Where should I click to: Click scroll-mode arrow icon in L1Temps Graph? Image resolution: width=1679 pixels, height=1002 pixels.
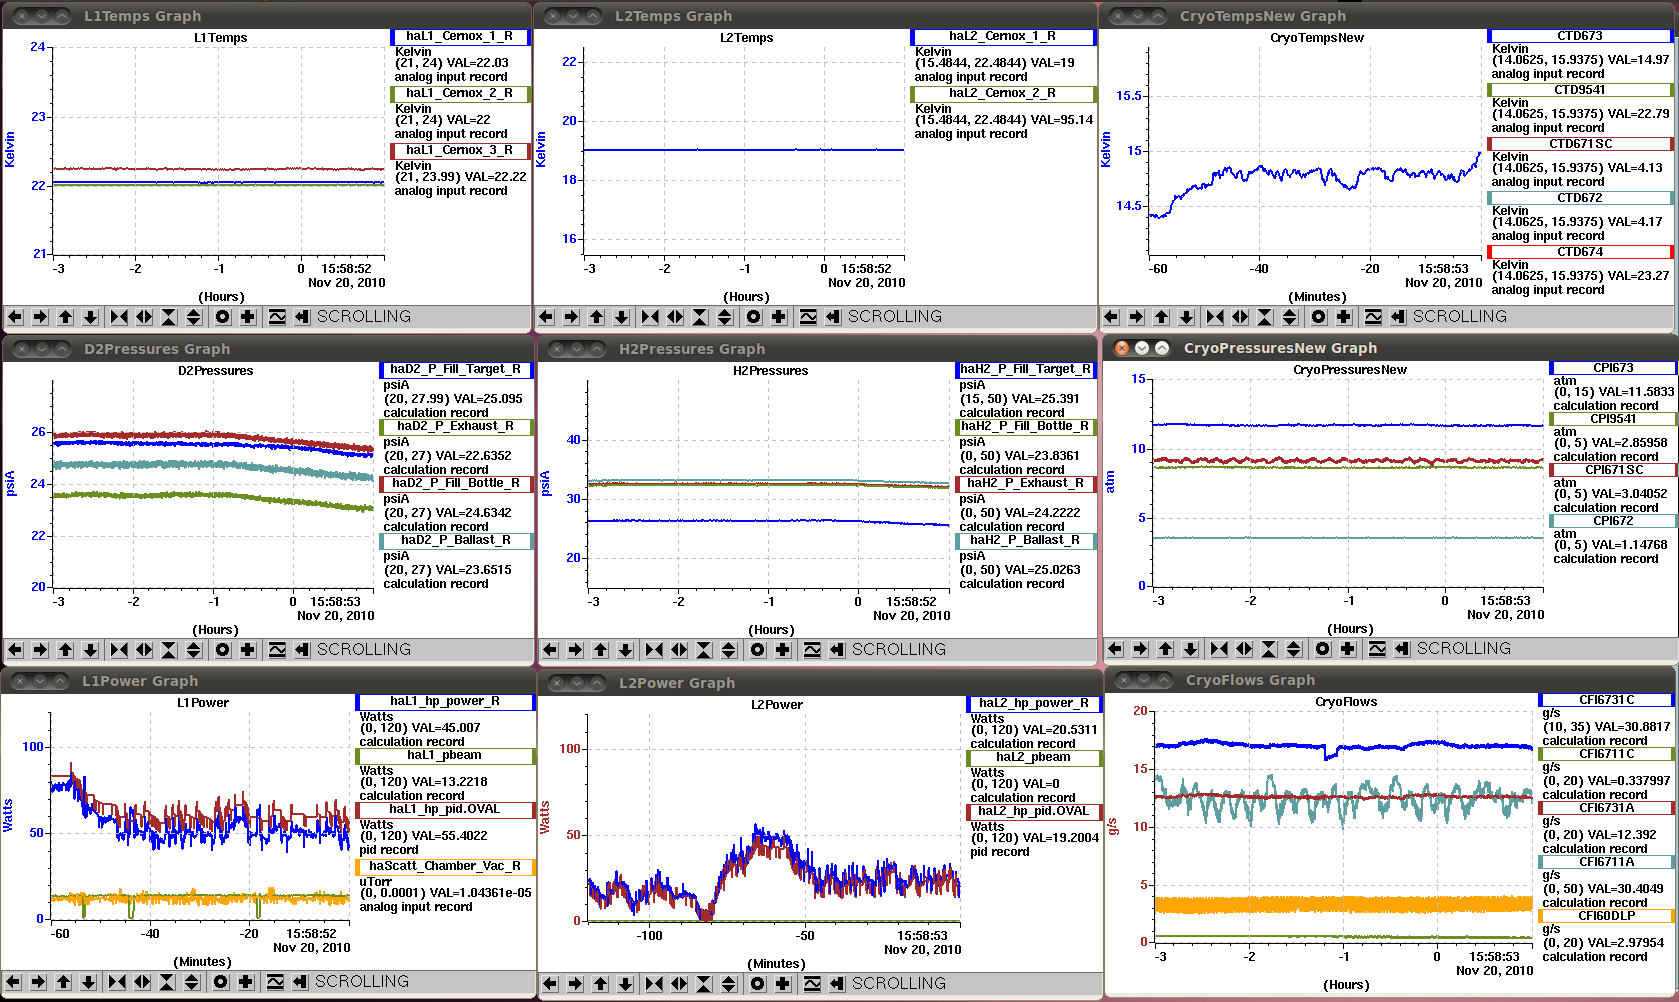302,317
